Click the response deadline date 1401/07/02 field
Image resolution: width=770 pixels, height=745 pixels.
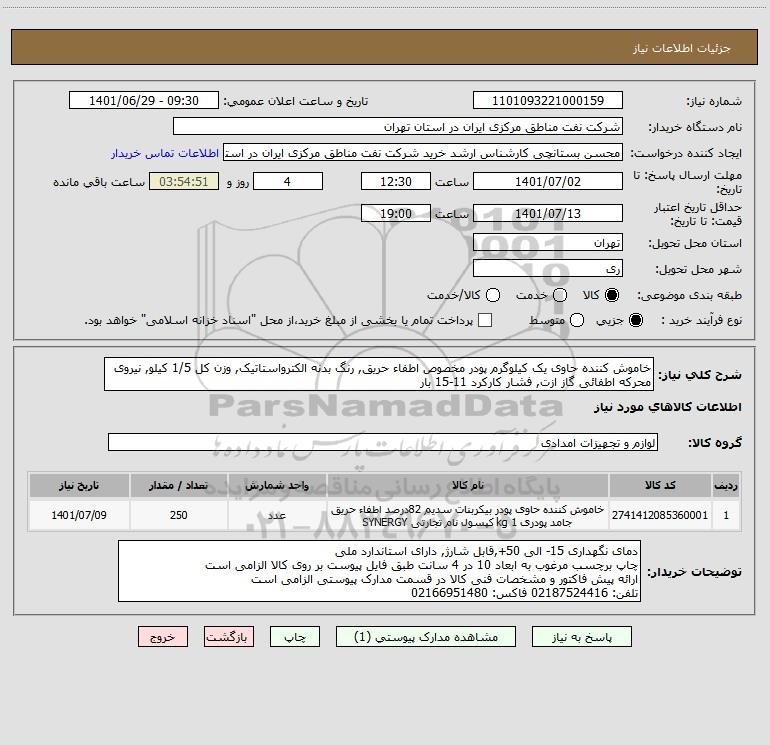coord(548,181)
